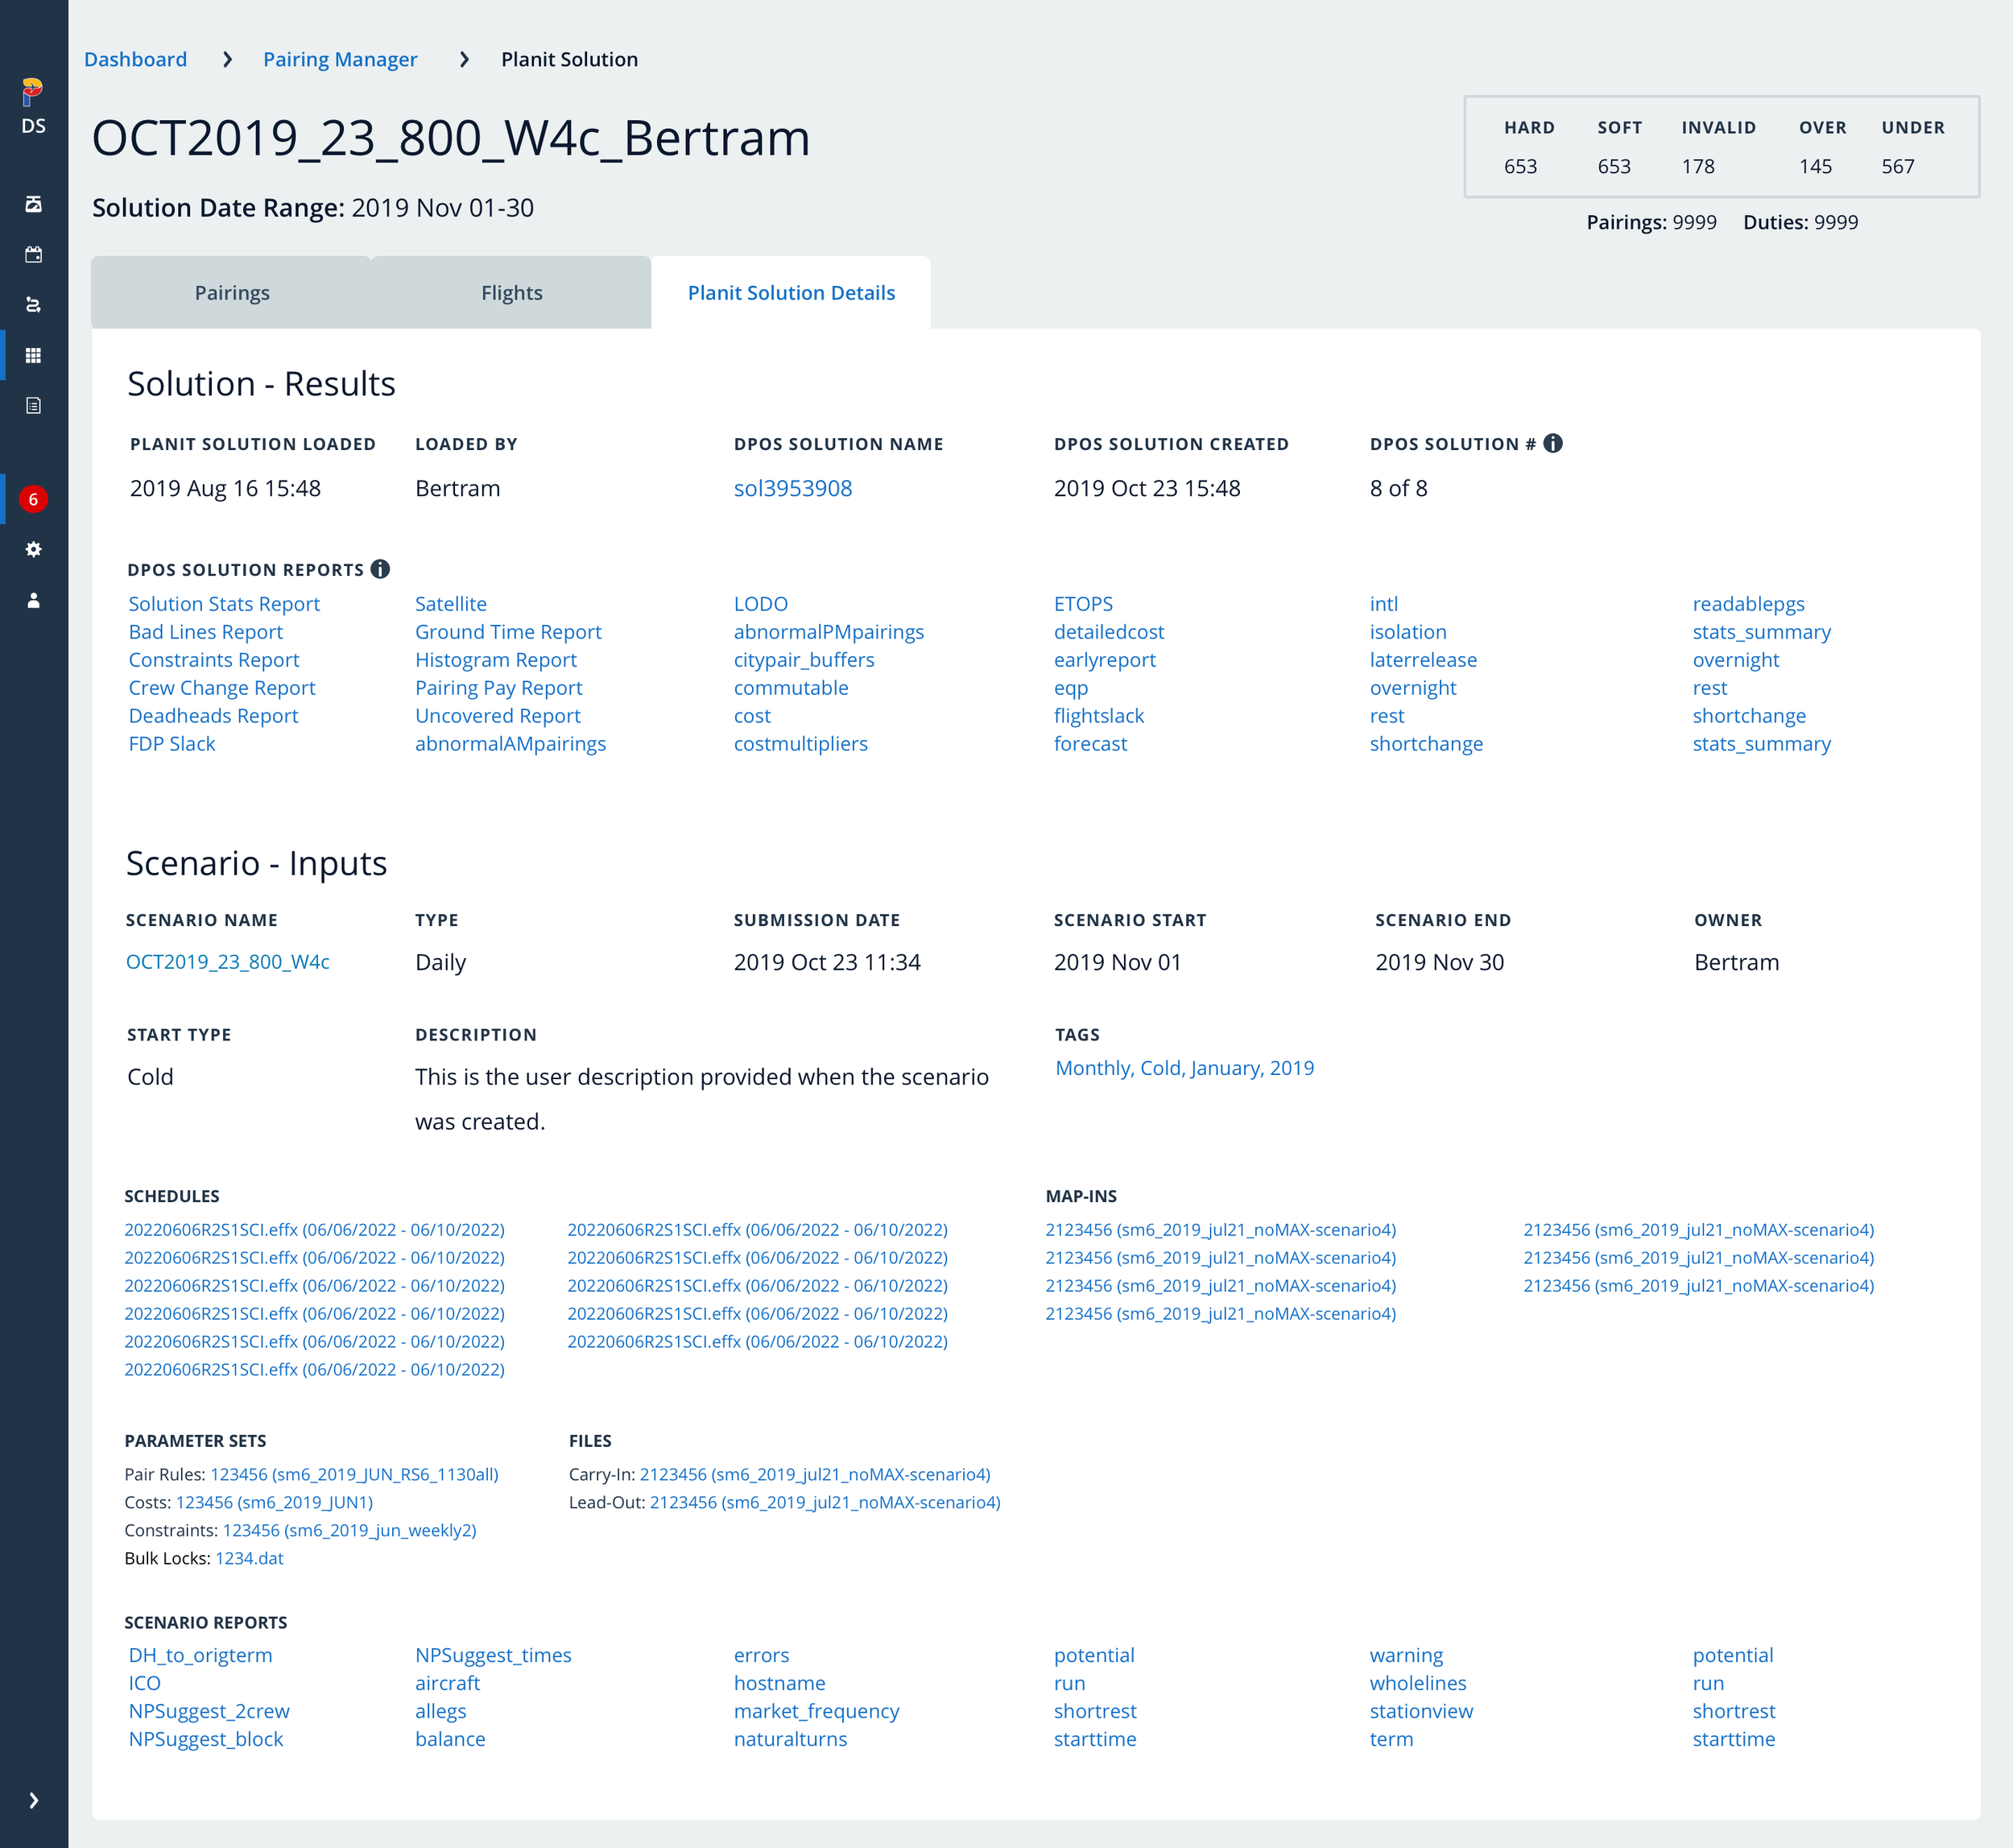The width and height of the screenshot is (2013, 1848).
Task: Open the flight briefcase sidebar icon
Action: (x=33, y=204)
